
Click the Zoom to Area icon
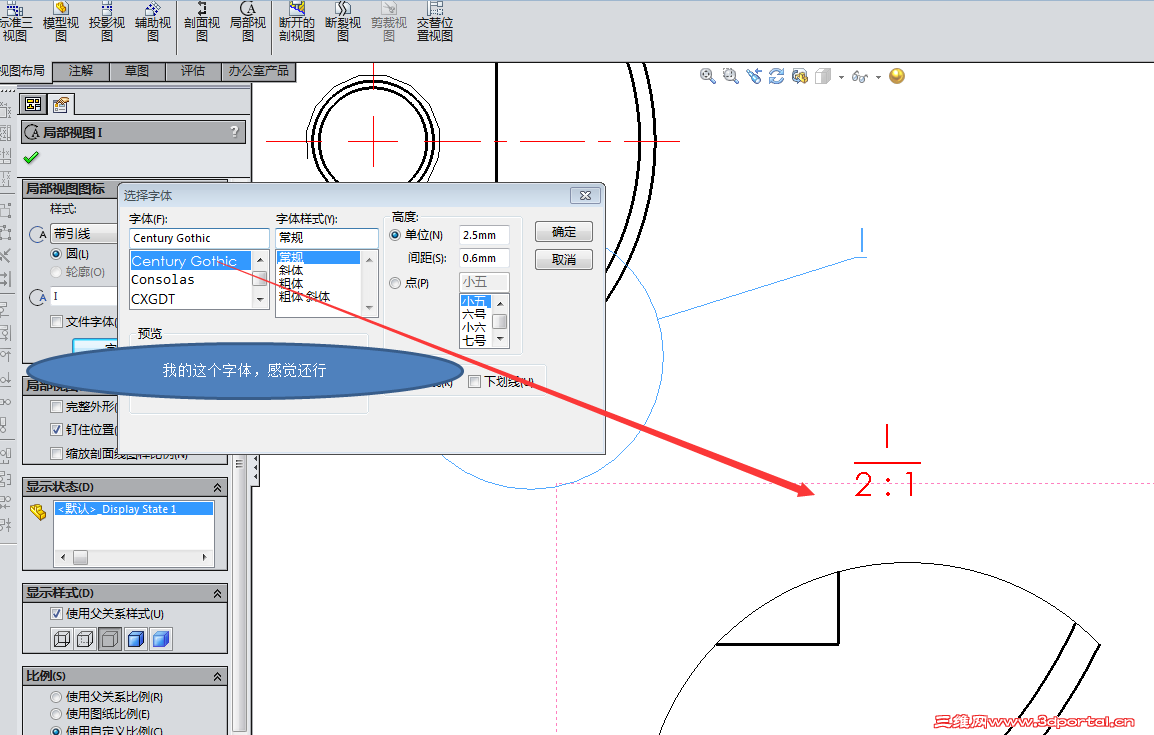(730, 76)
